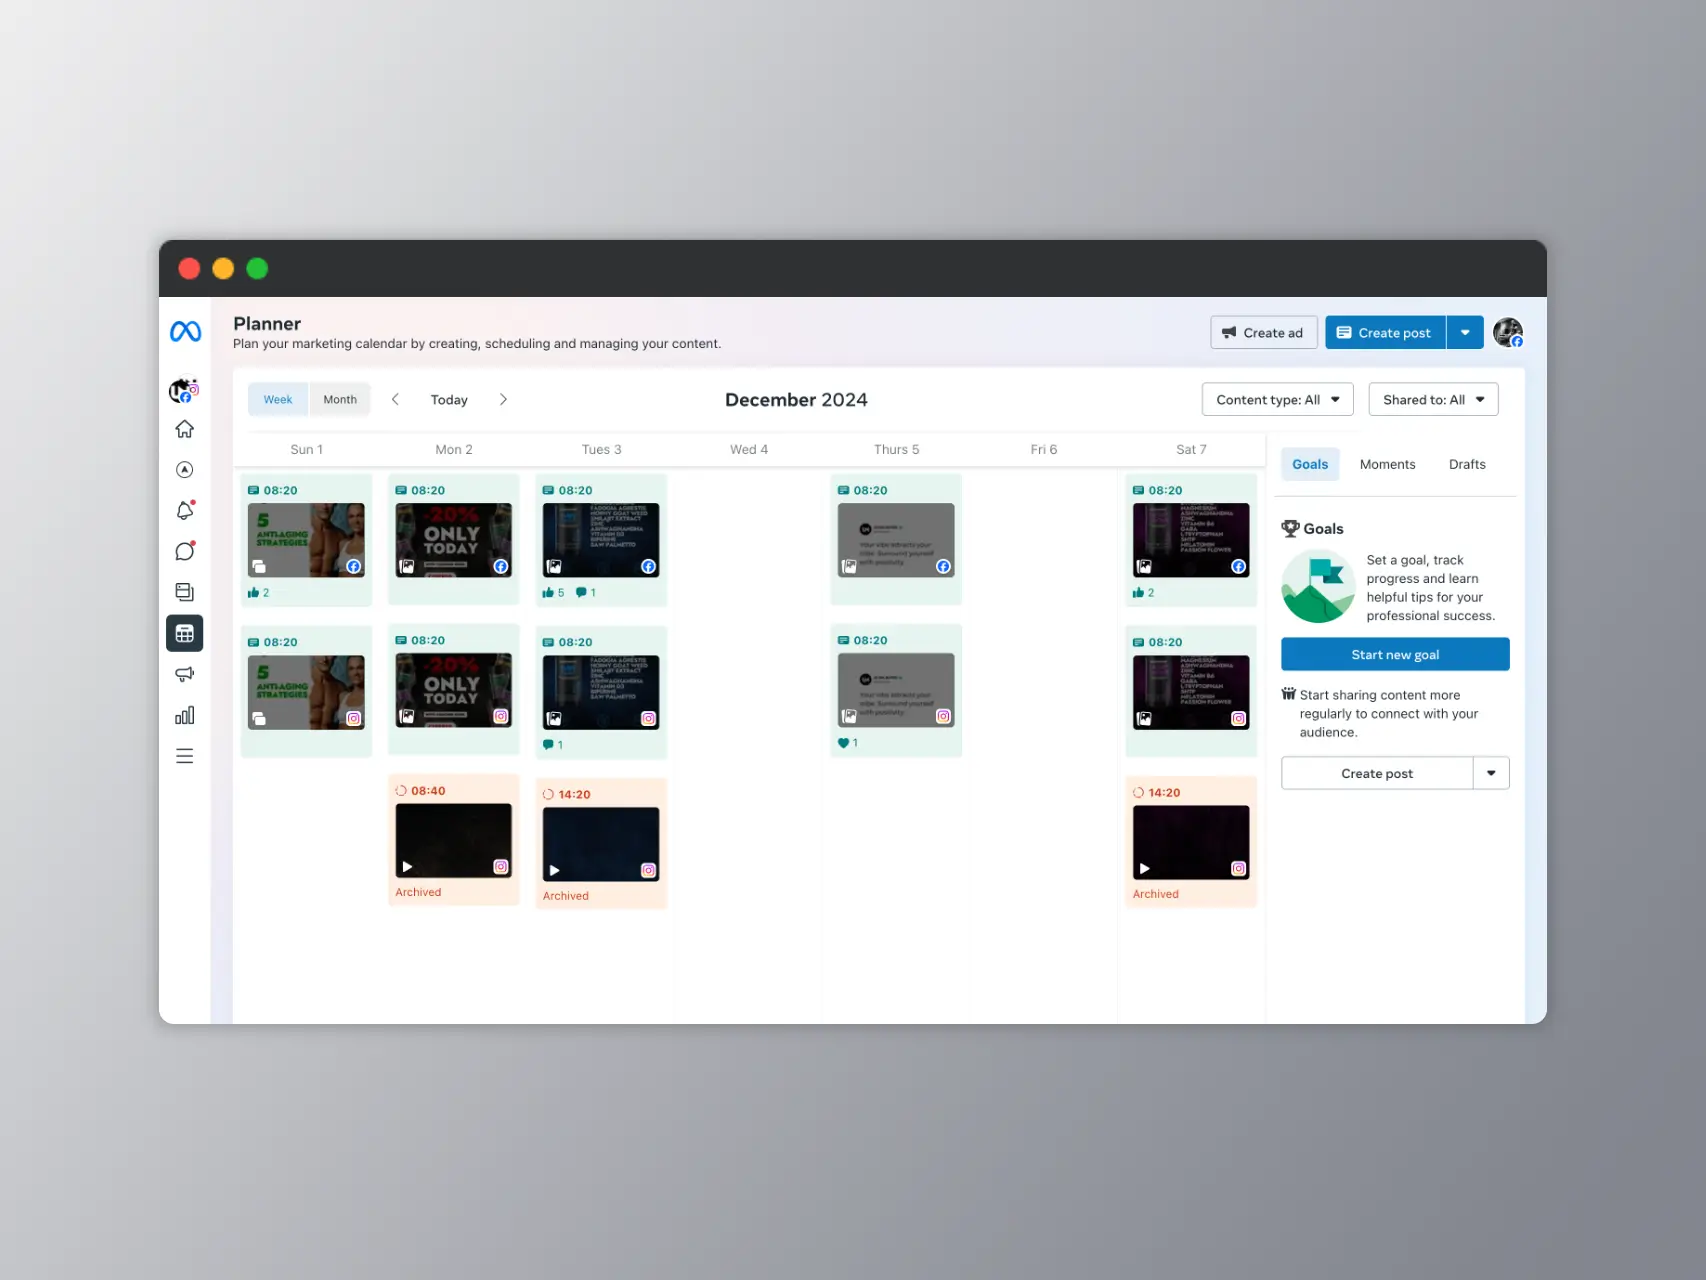The image size is (1706, 1280).
Task: Click the Create ad button
Action: pyautogui.click(x=1263, y=333)
